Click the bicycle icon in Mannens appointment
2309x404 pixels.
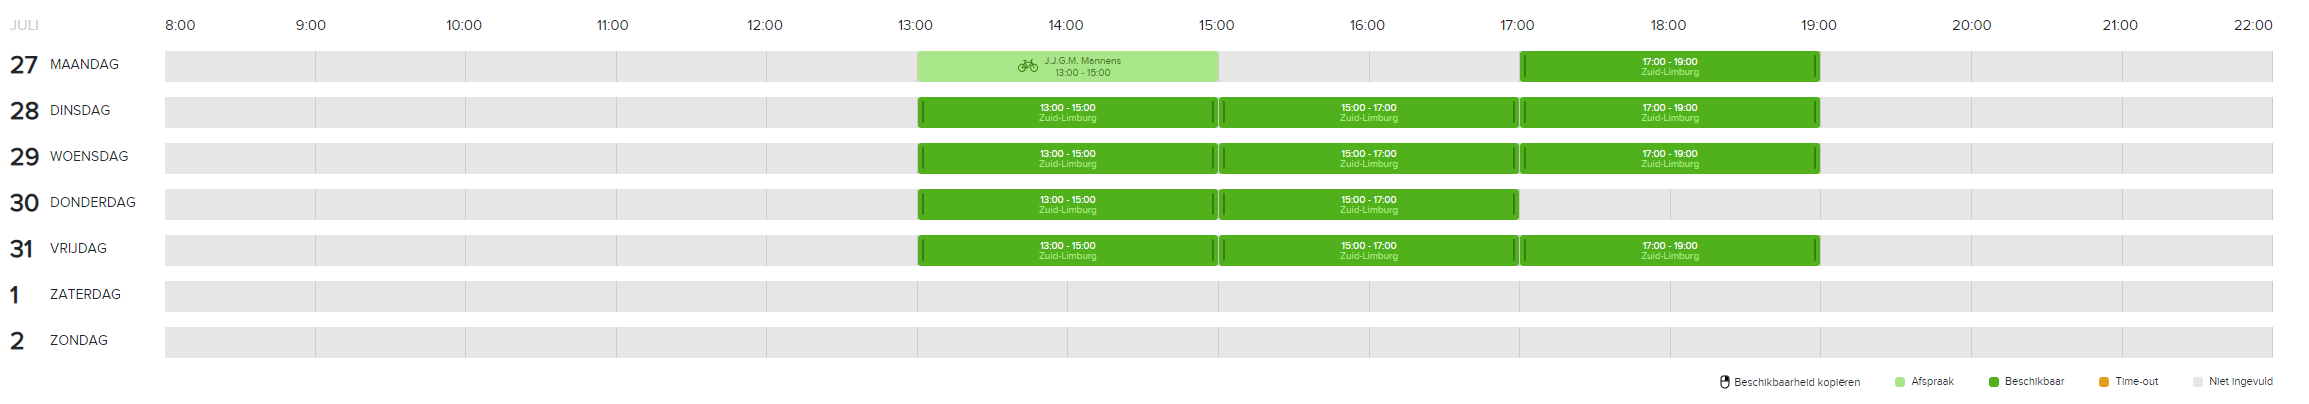[1027, 66]
